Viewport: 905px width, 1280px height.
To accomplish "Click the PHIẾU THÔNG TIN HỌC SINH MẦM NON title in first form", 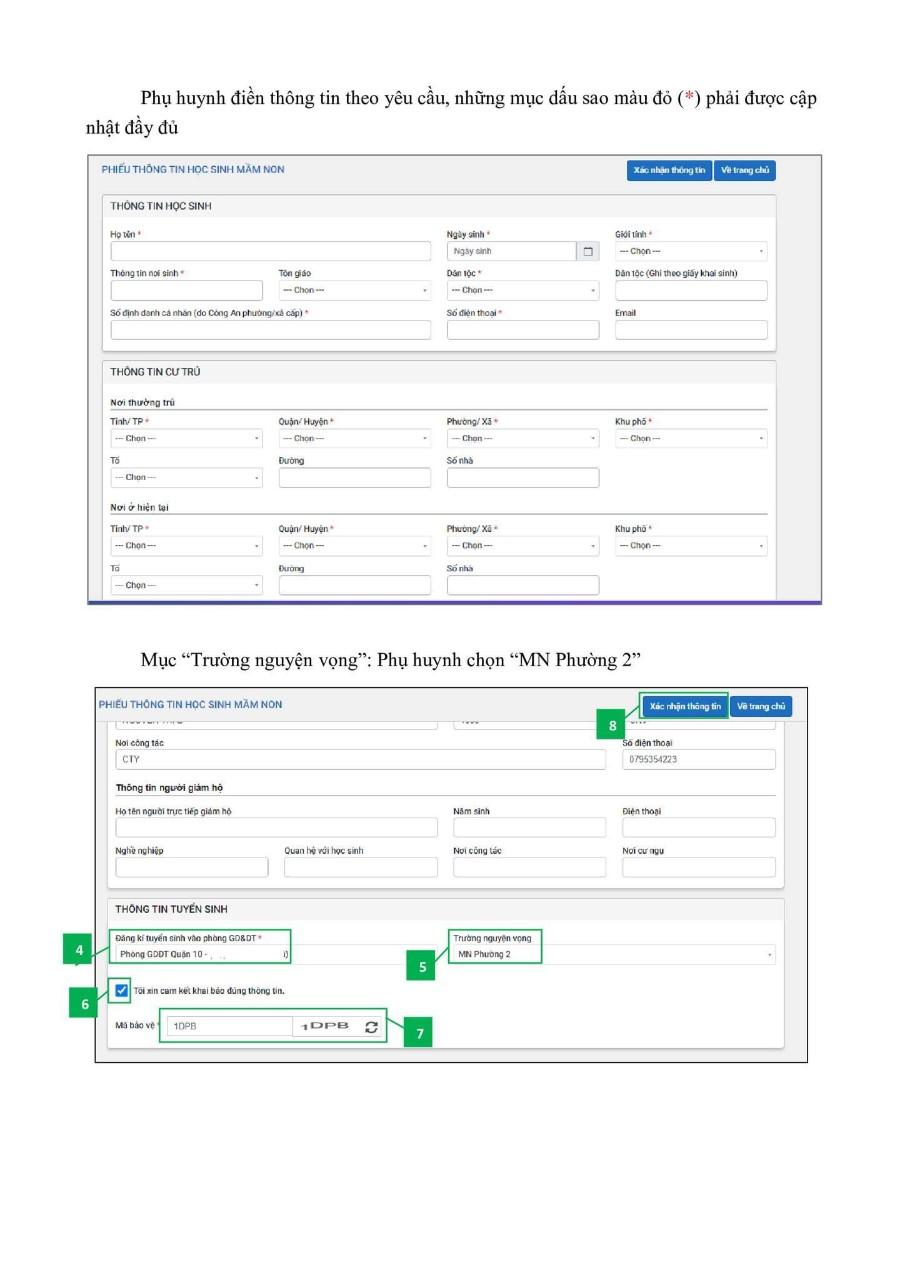I will pyautogui.click(x=193, y=170).
